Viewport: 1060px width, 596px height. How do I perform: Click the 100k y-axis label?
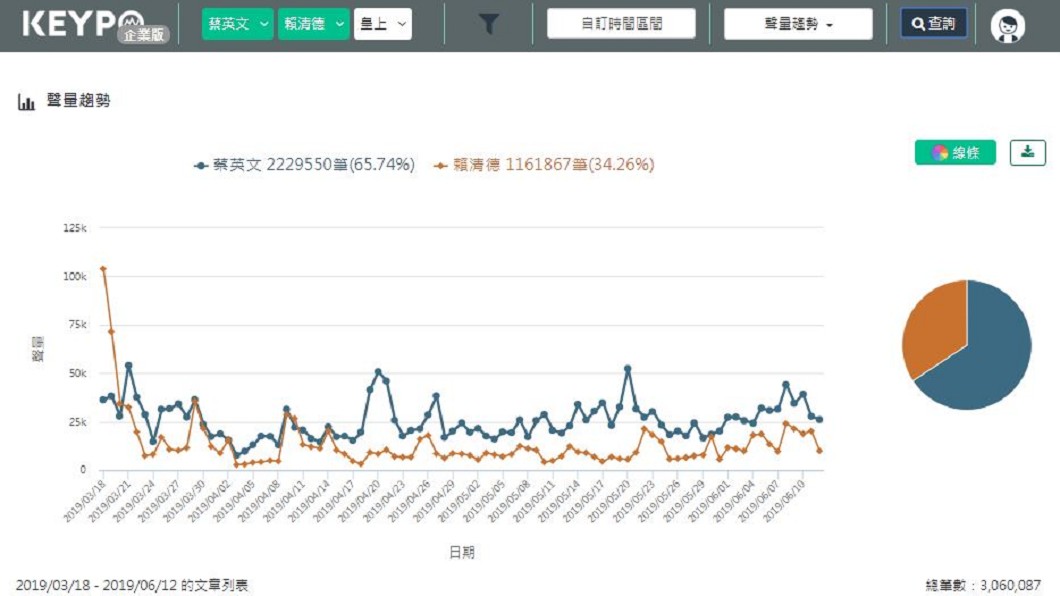(75, 276)
